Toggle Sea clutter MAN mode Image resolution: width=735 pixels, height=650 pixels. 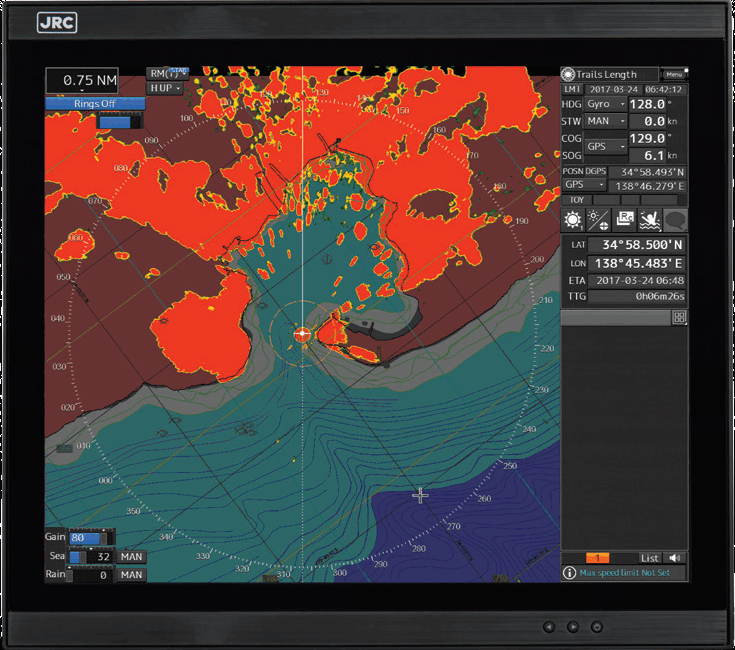click(x=132, y=556)
